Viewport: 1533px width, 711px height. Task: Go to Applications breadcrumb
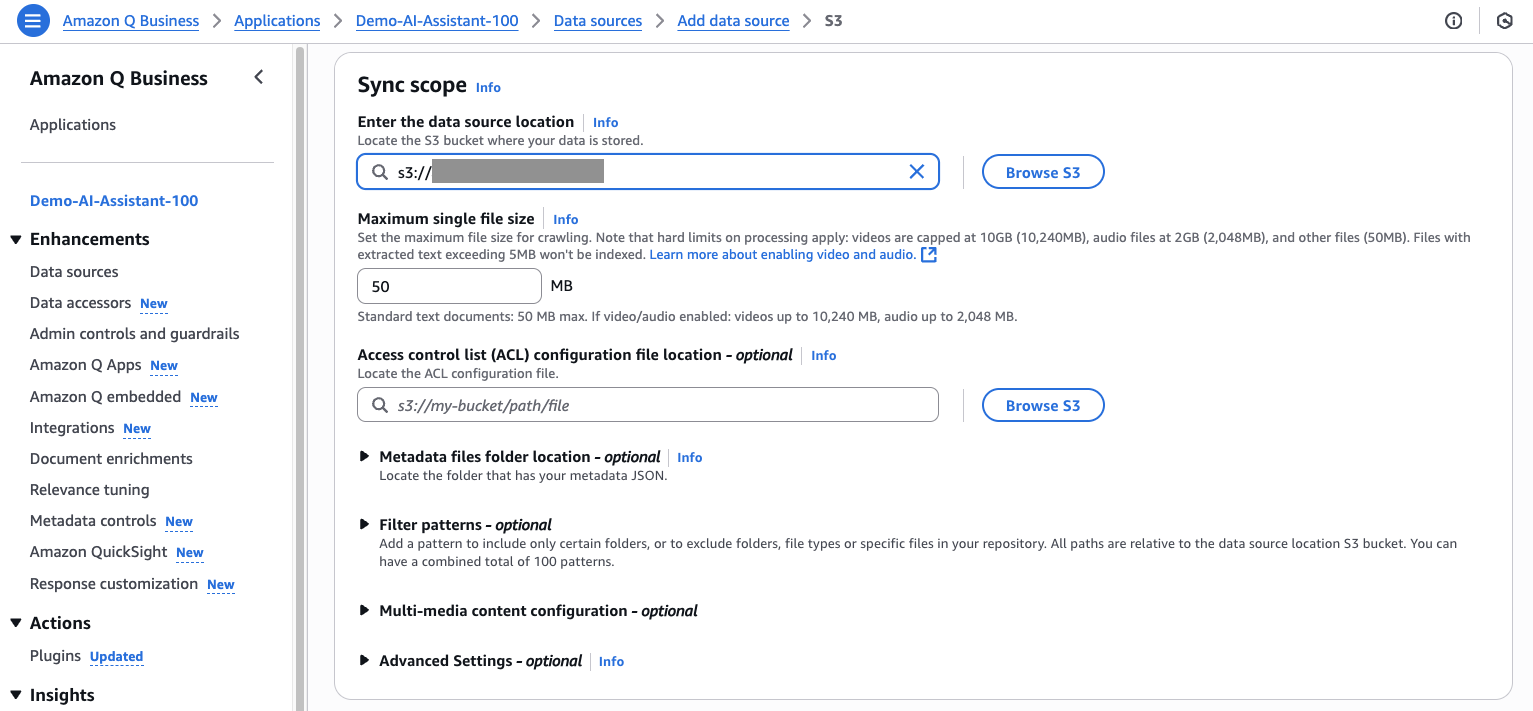click(x=277, y=21)
